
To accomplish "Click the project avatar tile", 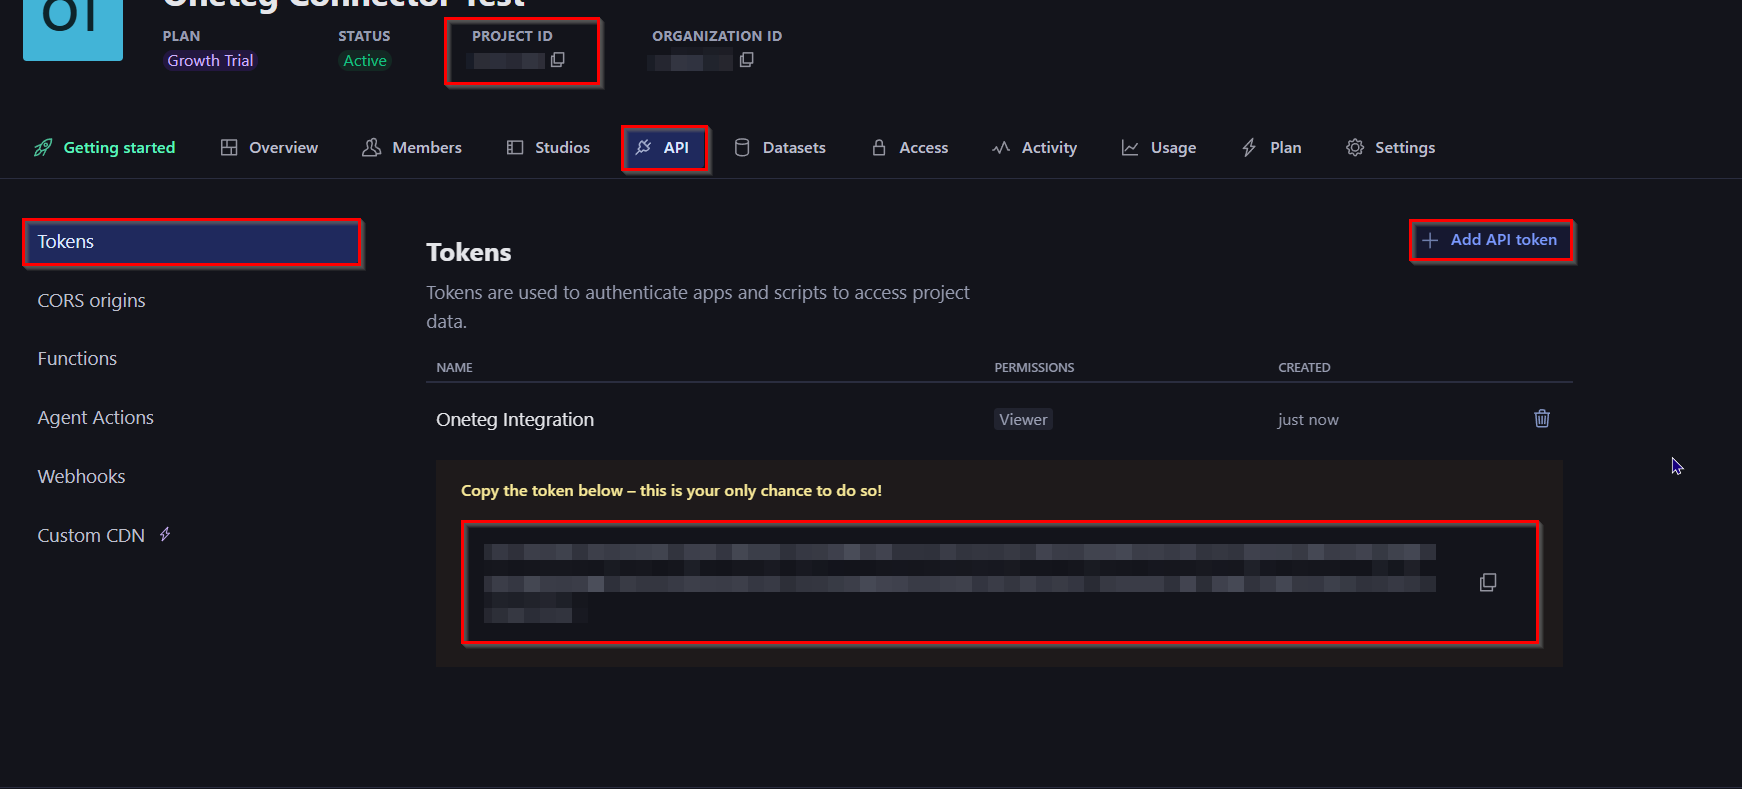I will coord(73,28).
